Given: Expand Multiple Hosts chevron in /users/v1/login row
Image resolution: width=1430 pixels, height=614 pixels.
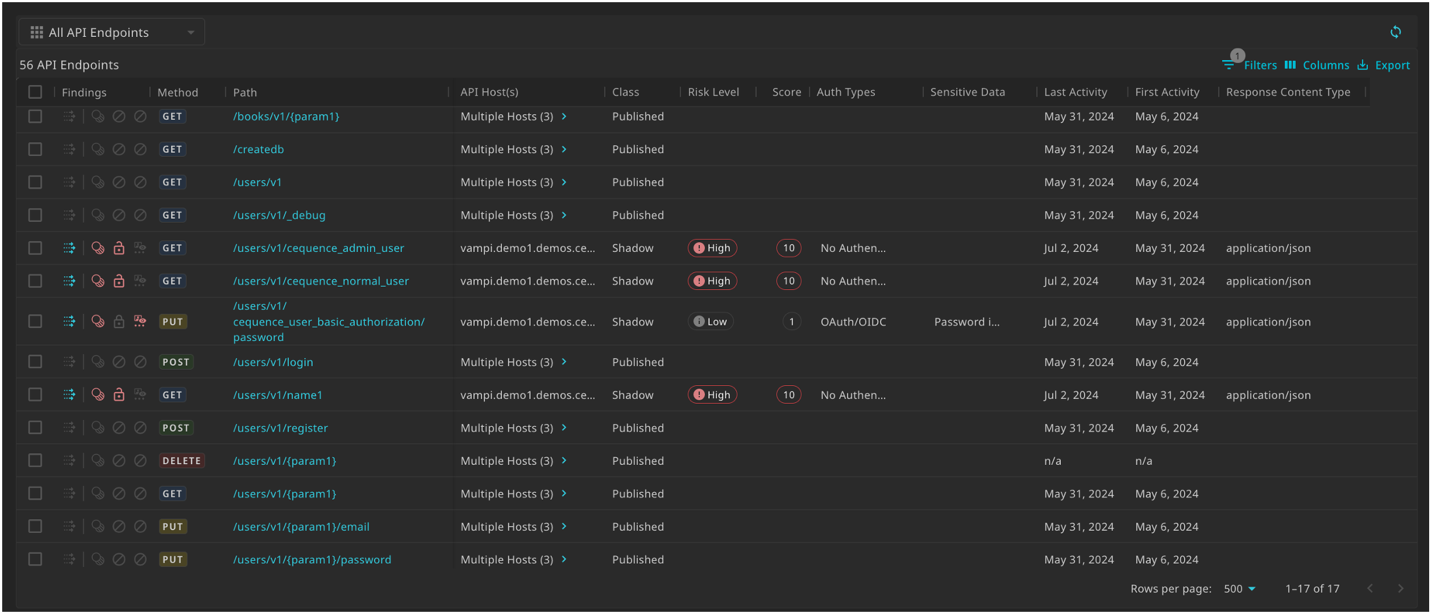Looking at the screenshot, I should point(564,362).
